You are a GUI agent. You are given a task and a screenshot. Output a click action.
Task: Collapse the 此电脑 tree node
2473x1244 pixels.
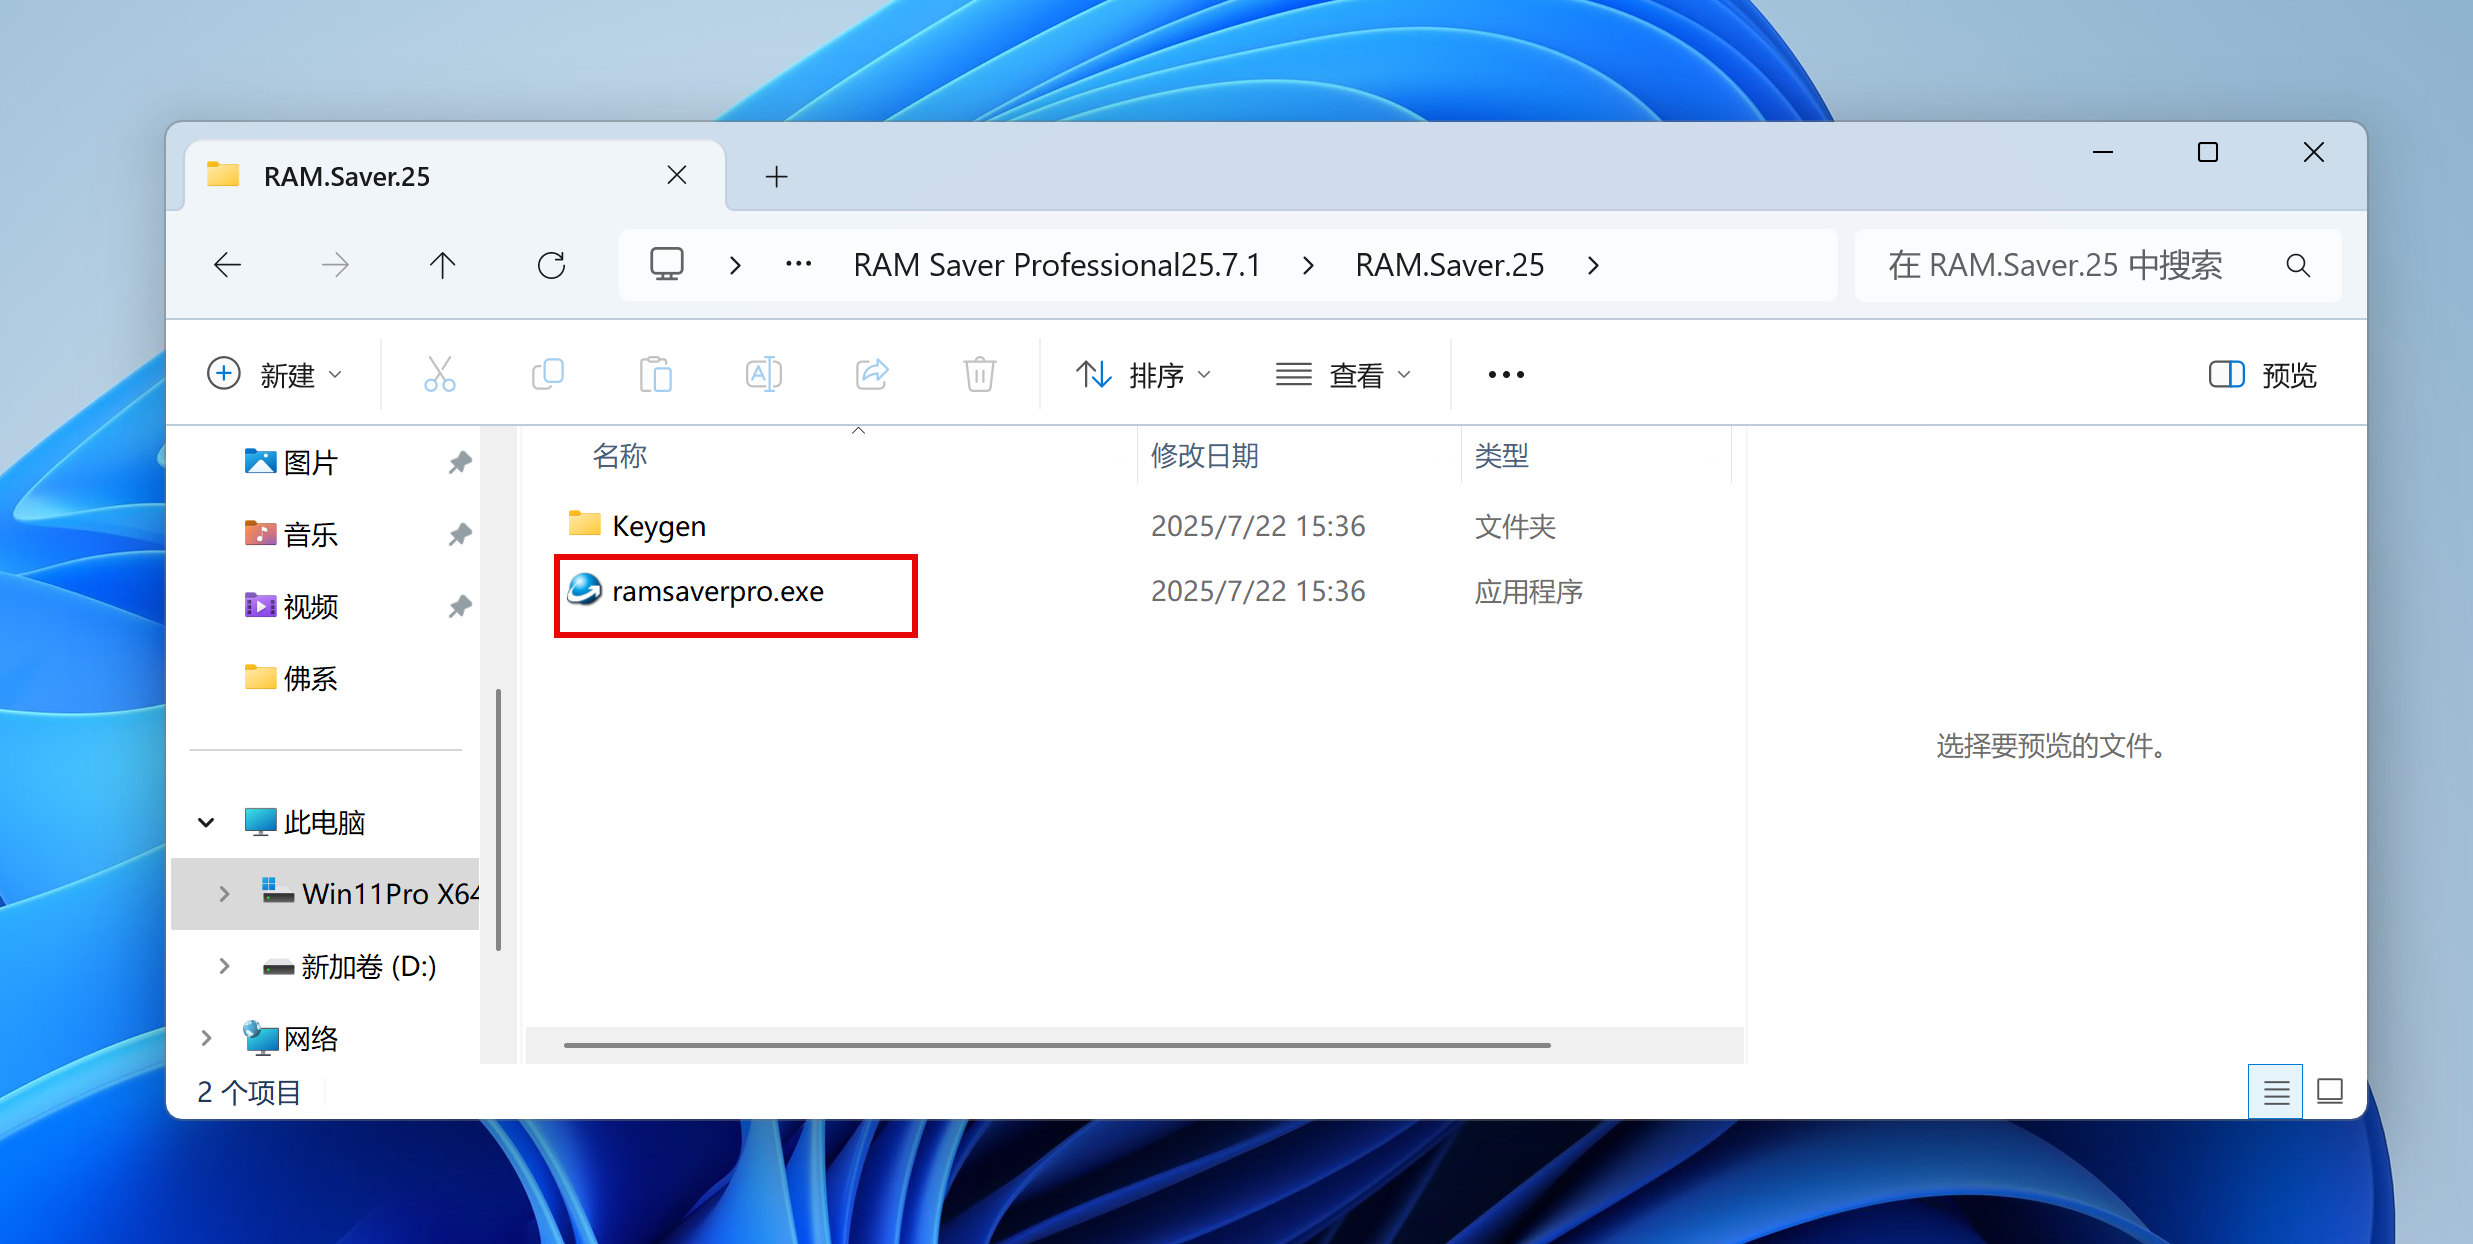tap(206, 823)
